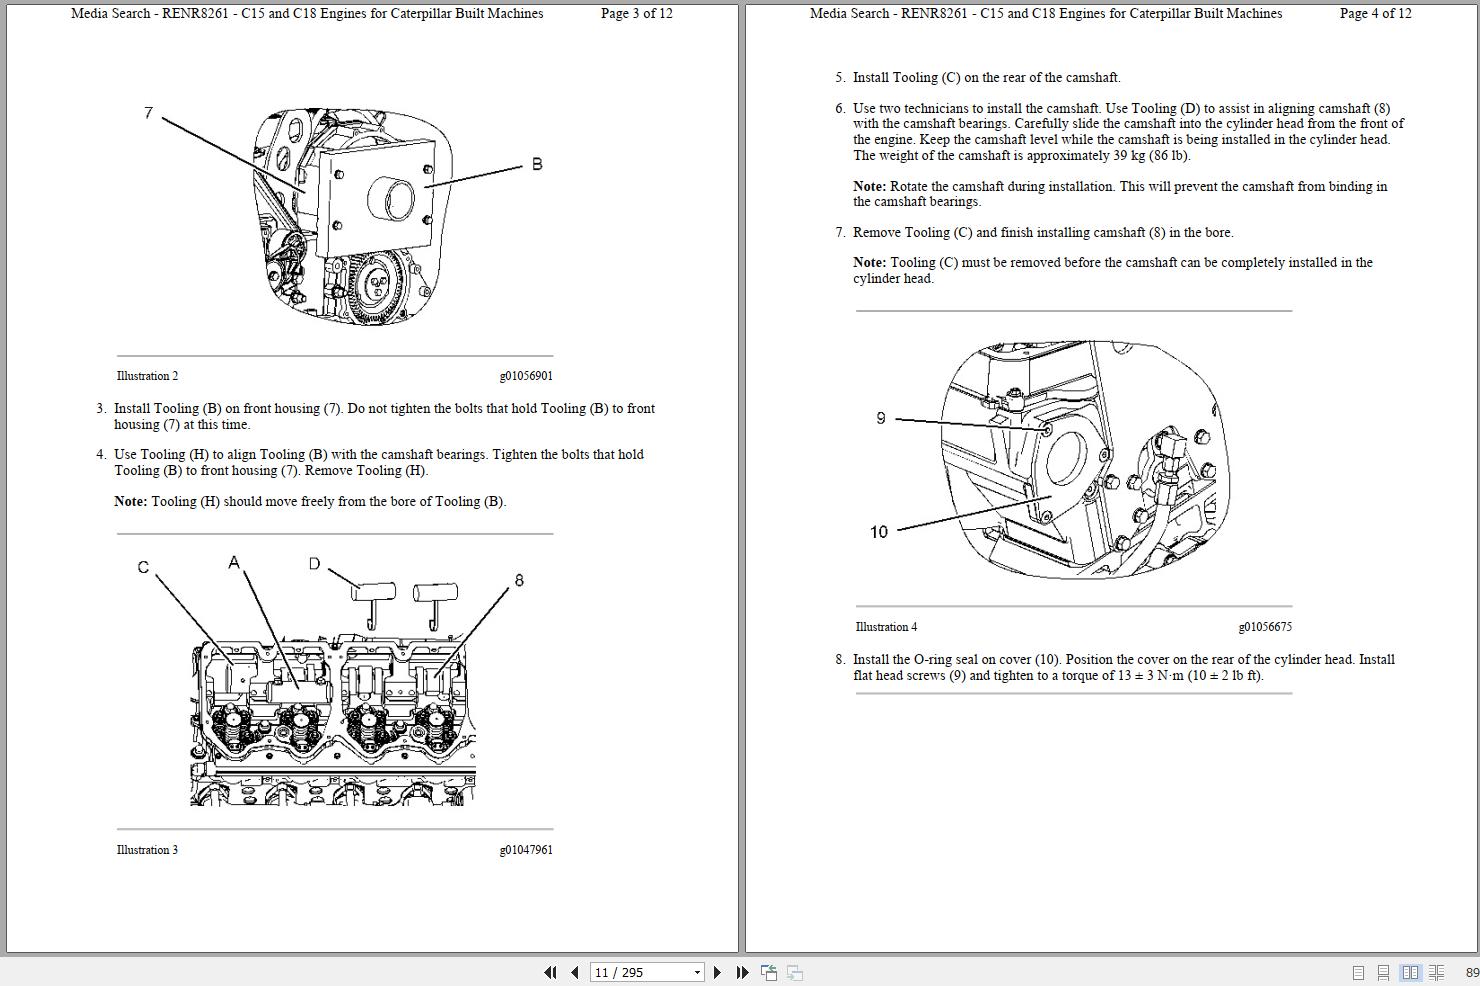
Task: Jump to the first page
Action: (x=551, y=971)
